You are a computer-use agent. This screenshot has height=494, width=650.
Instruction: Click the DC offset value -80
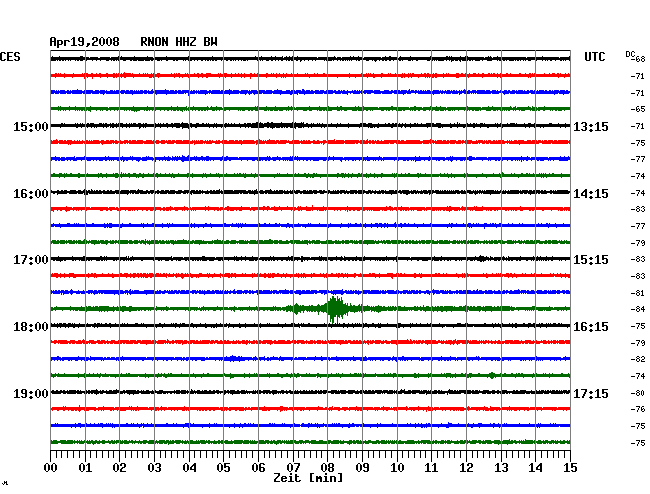[638, 393]
